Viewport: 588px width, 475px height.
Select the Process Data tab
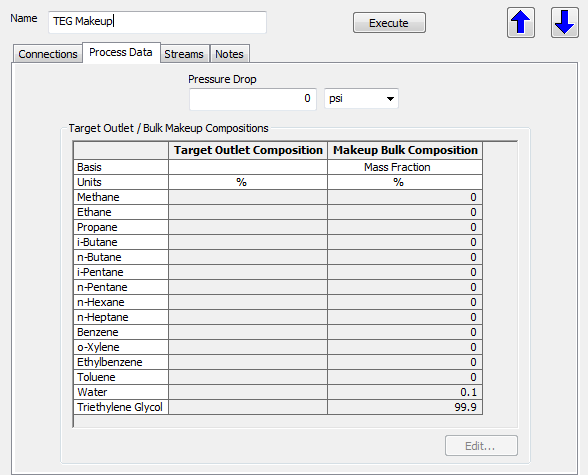pos(121,52)
